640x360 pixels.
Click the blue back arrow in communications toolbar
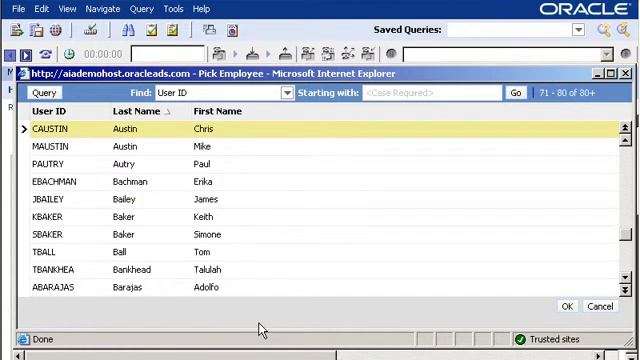10,55
